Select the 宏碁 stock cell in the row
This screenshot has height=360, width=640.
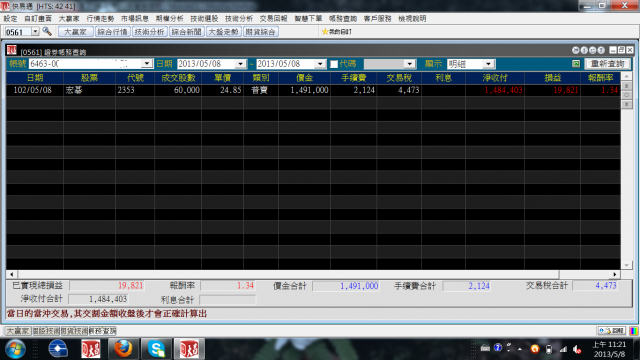[89, 90]
